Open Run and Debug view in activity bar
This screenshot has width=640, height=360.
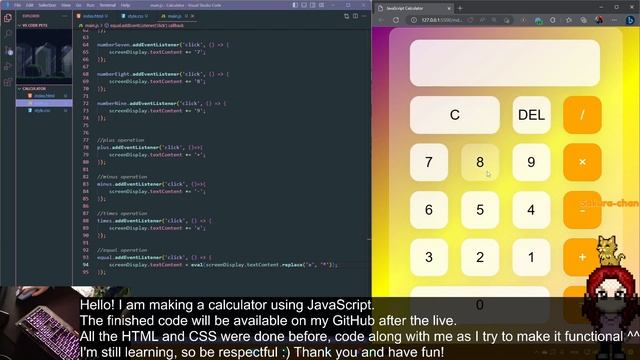8,66
